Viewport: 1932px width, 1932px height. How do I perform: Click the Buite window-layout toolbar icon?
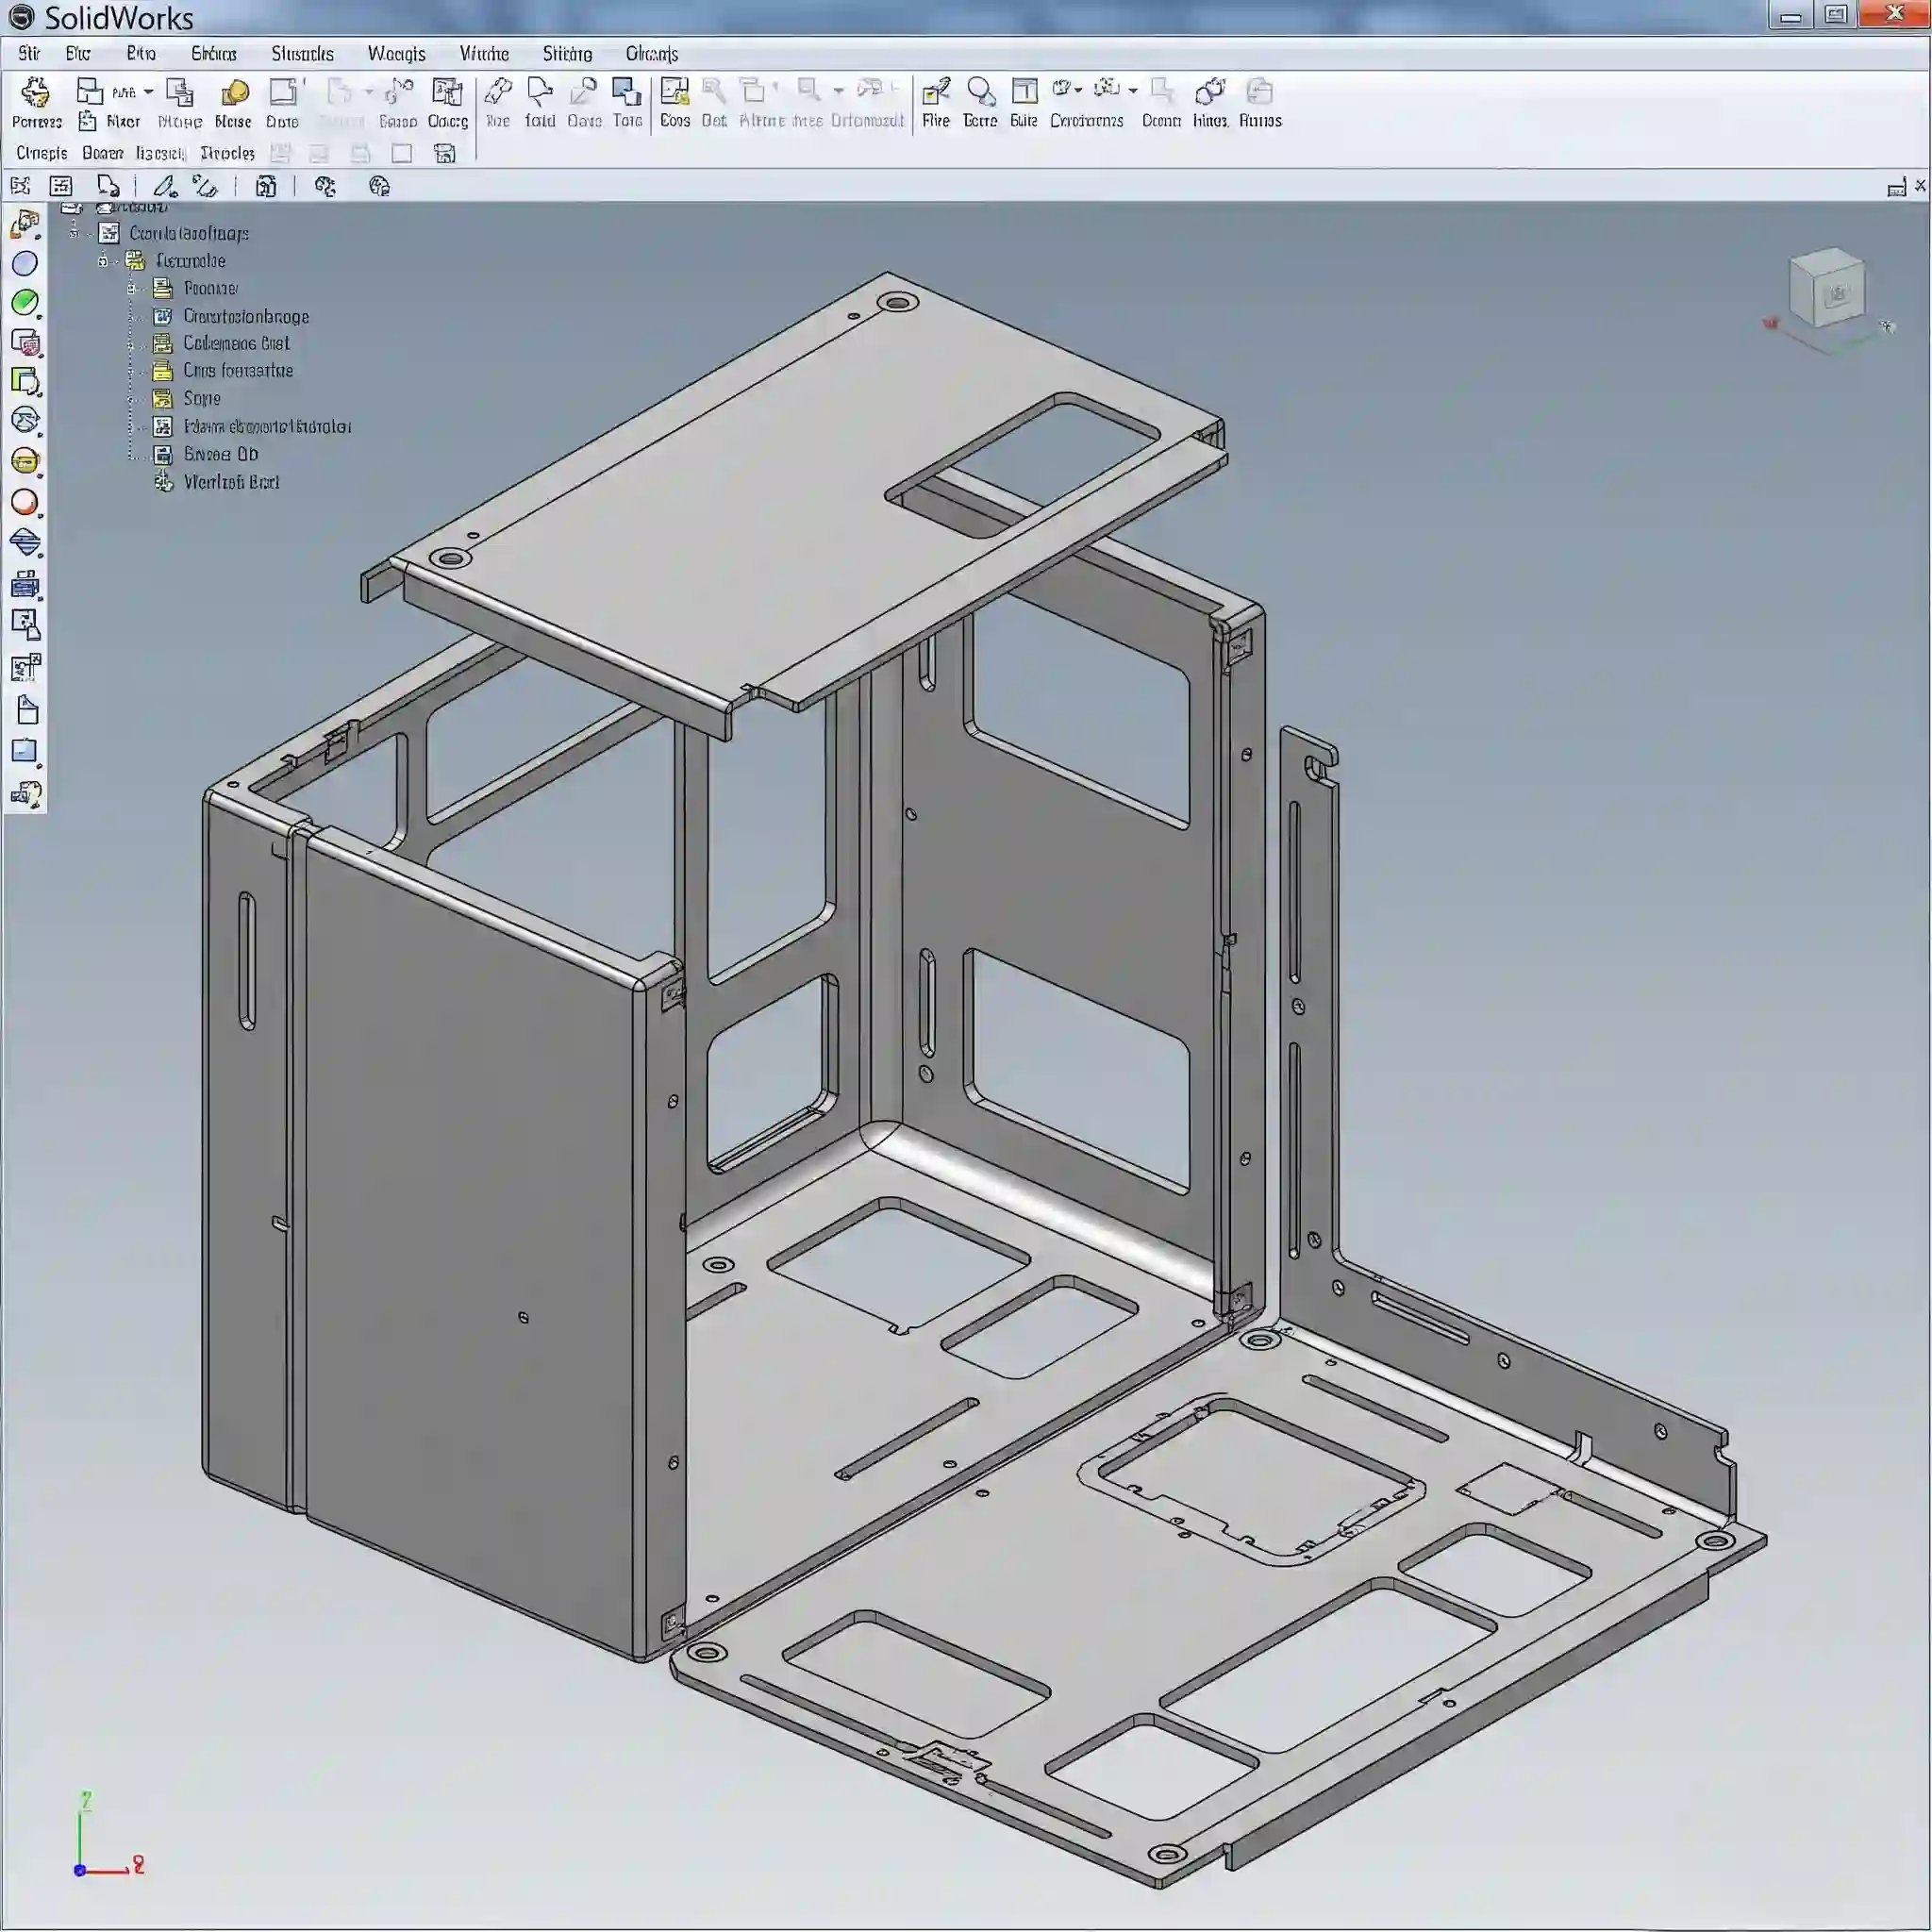pos(1024,92)
